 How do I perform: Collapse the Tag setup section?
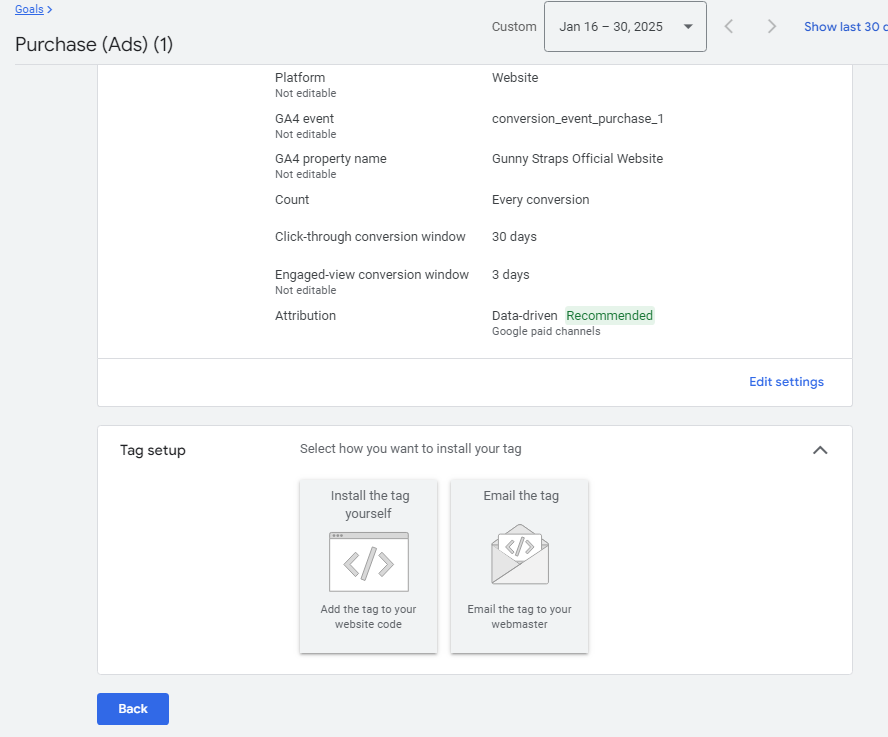point(820,450)
